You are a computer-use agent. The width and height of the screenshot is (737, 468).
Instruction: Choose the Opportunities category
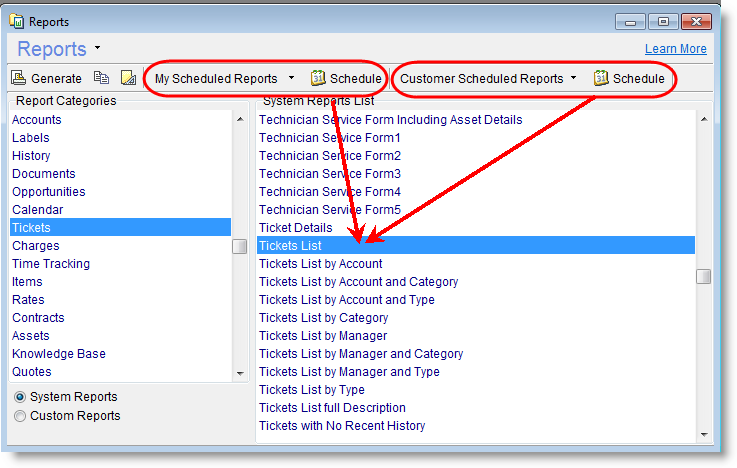coord(48,192)
